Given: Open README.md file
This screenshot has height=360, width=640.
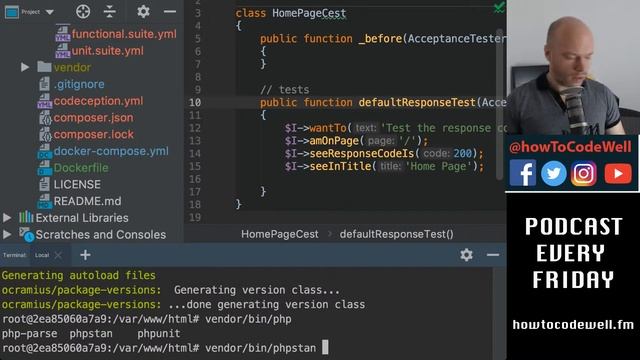Looking at the screenshot, I should [x=87, y=201].
